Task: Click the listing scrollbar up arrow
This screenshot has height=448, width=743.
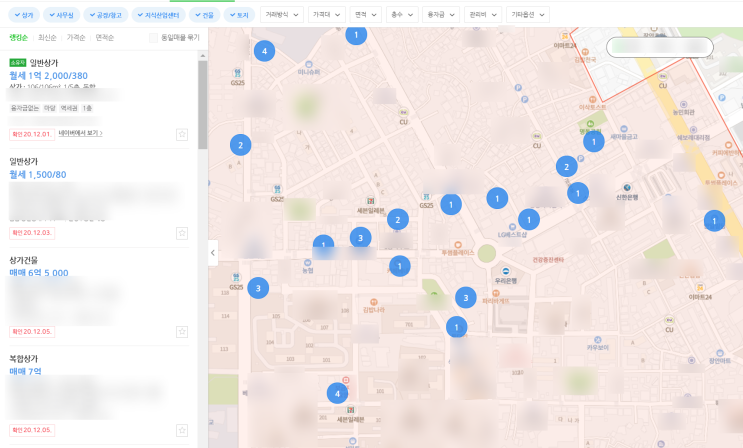Action: click(x=203, y=55)
